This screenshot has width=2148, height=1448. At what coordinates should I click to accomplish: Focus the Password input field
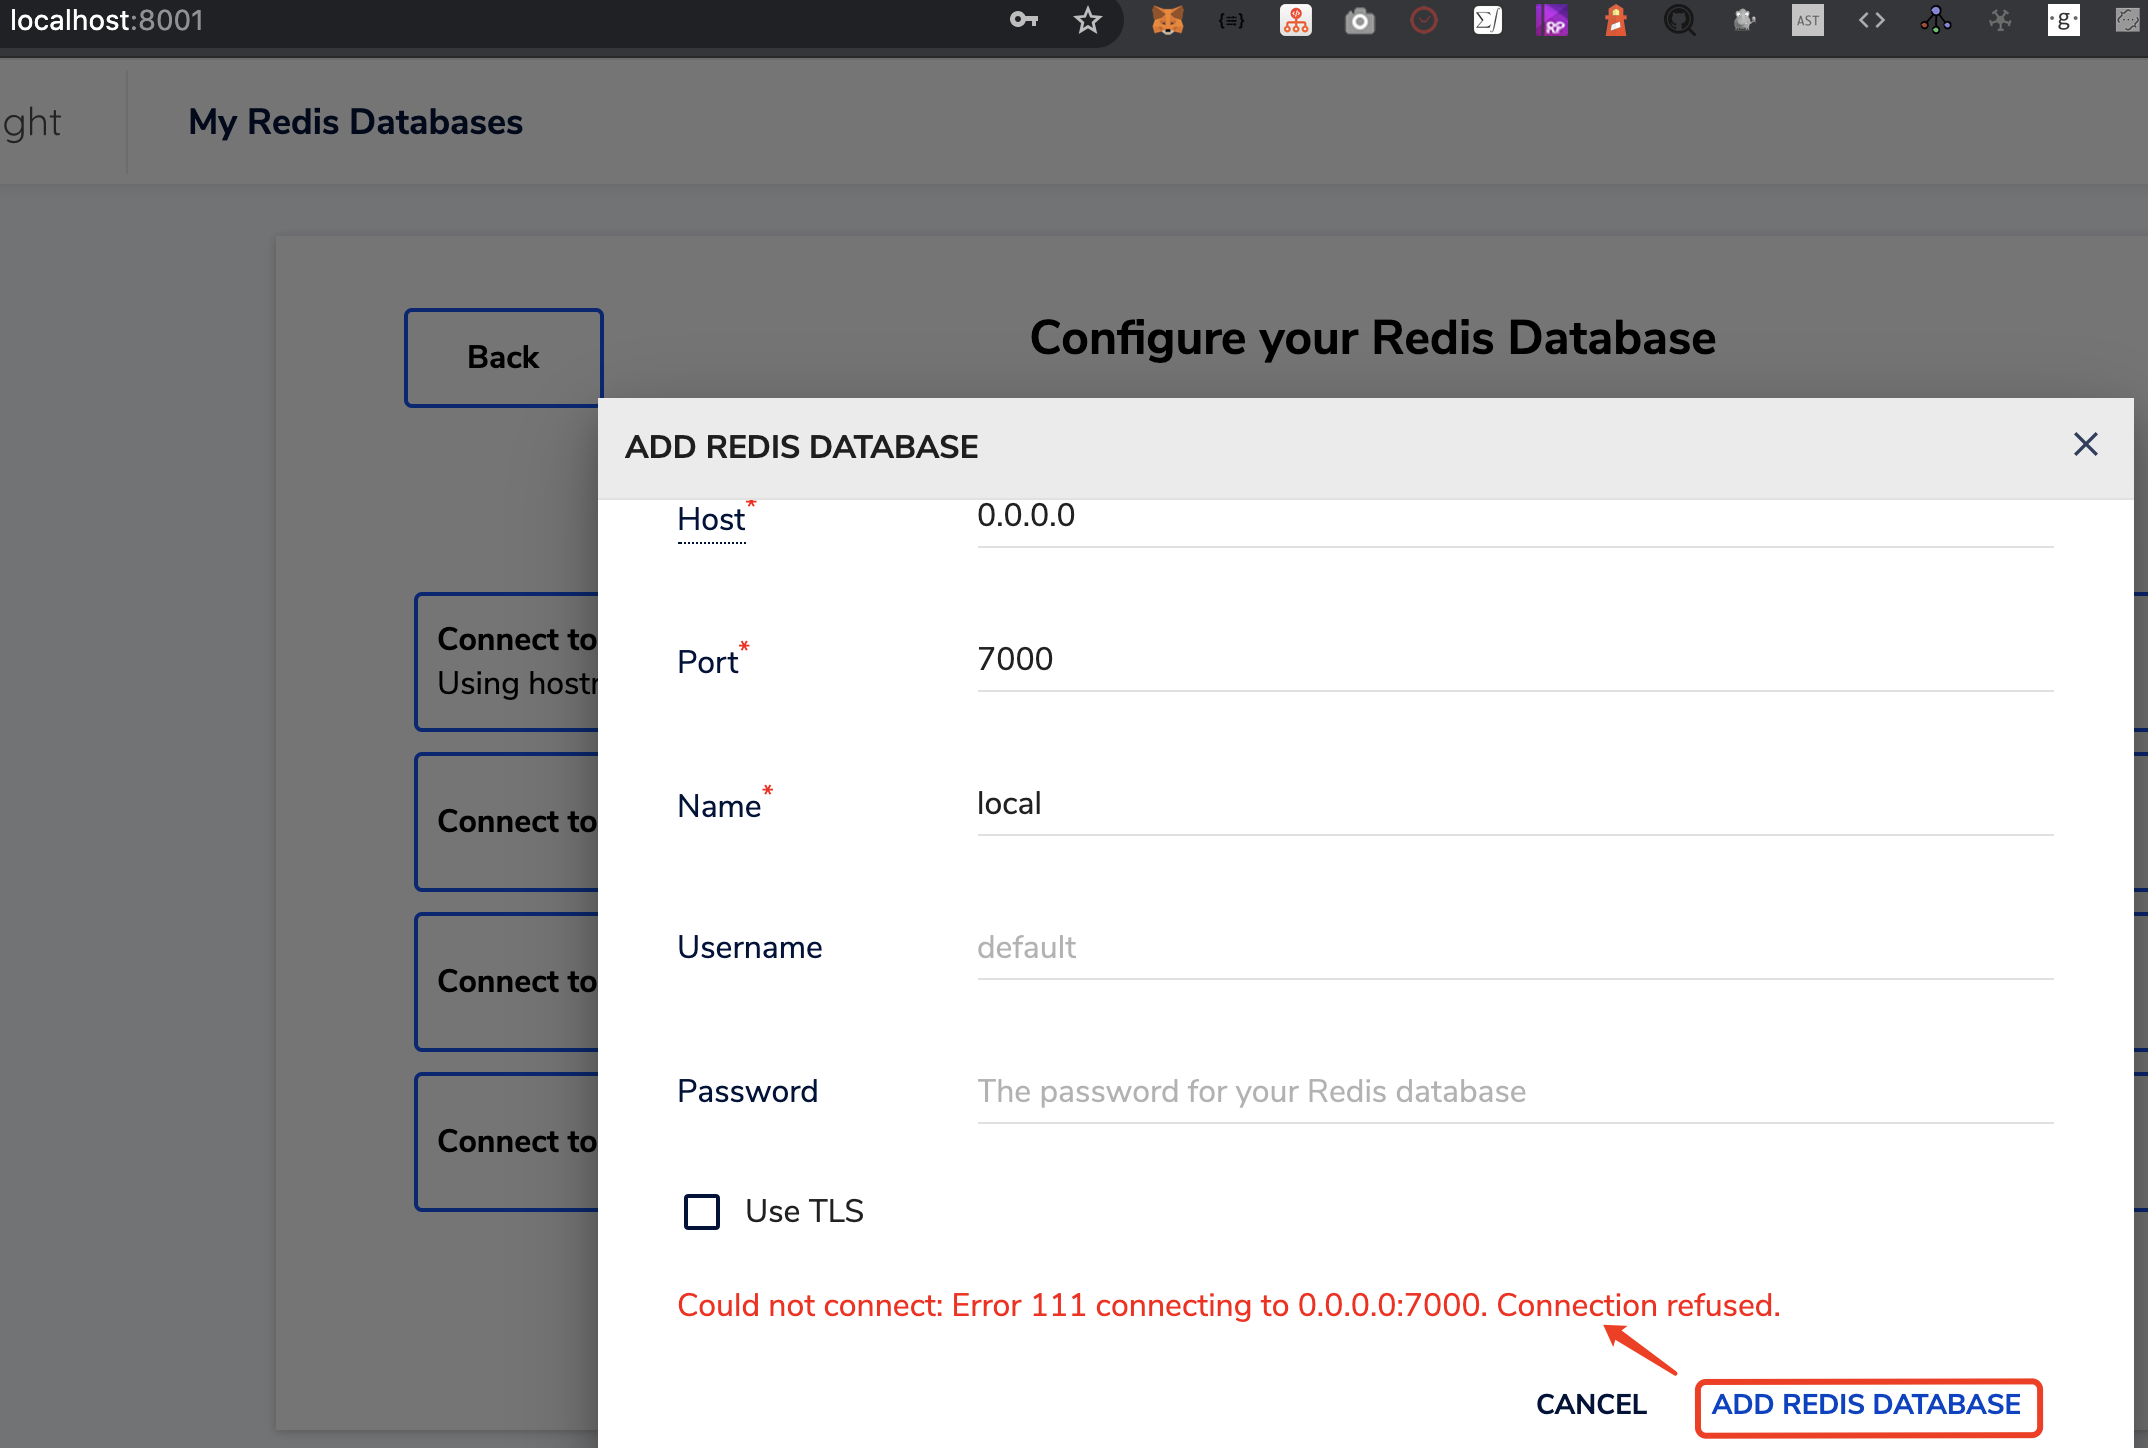tap(1514, 1092)
